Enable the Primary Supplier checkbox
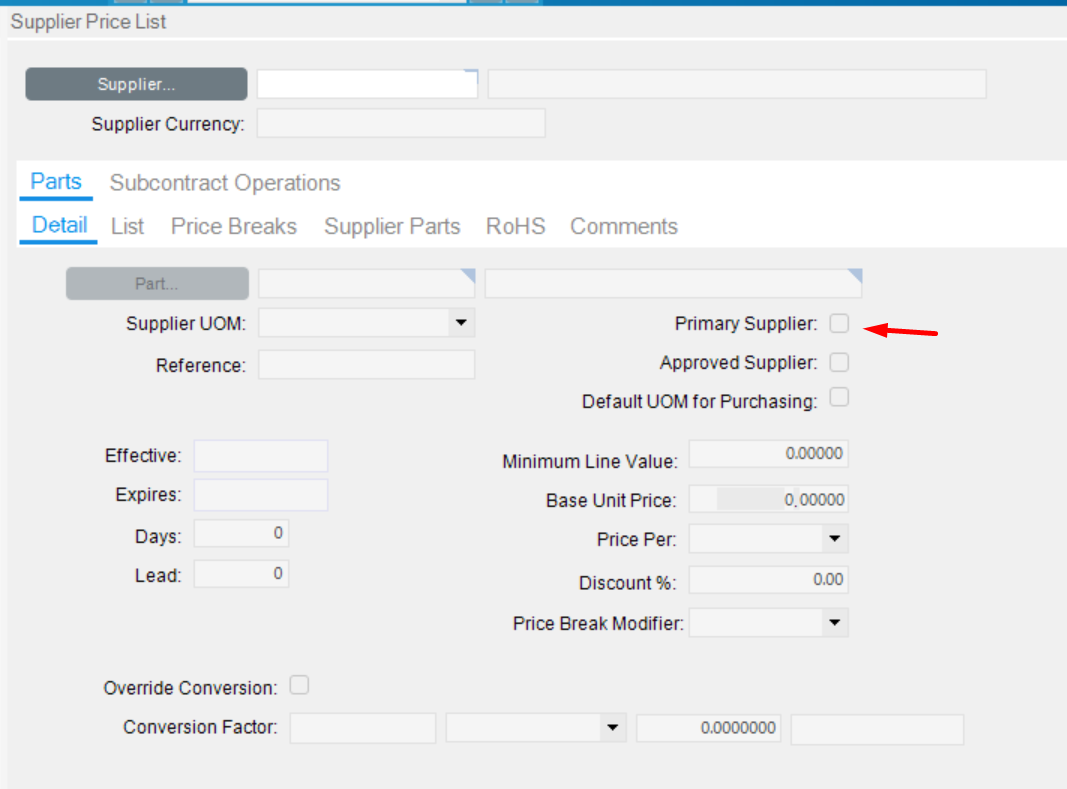 coord(839,323)
